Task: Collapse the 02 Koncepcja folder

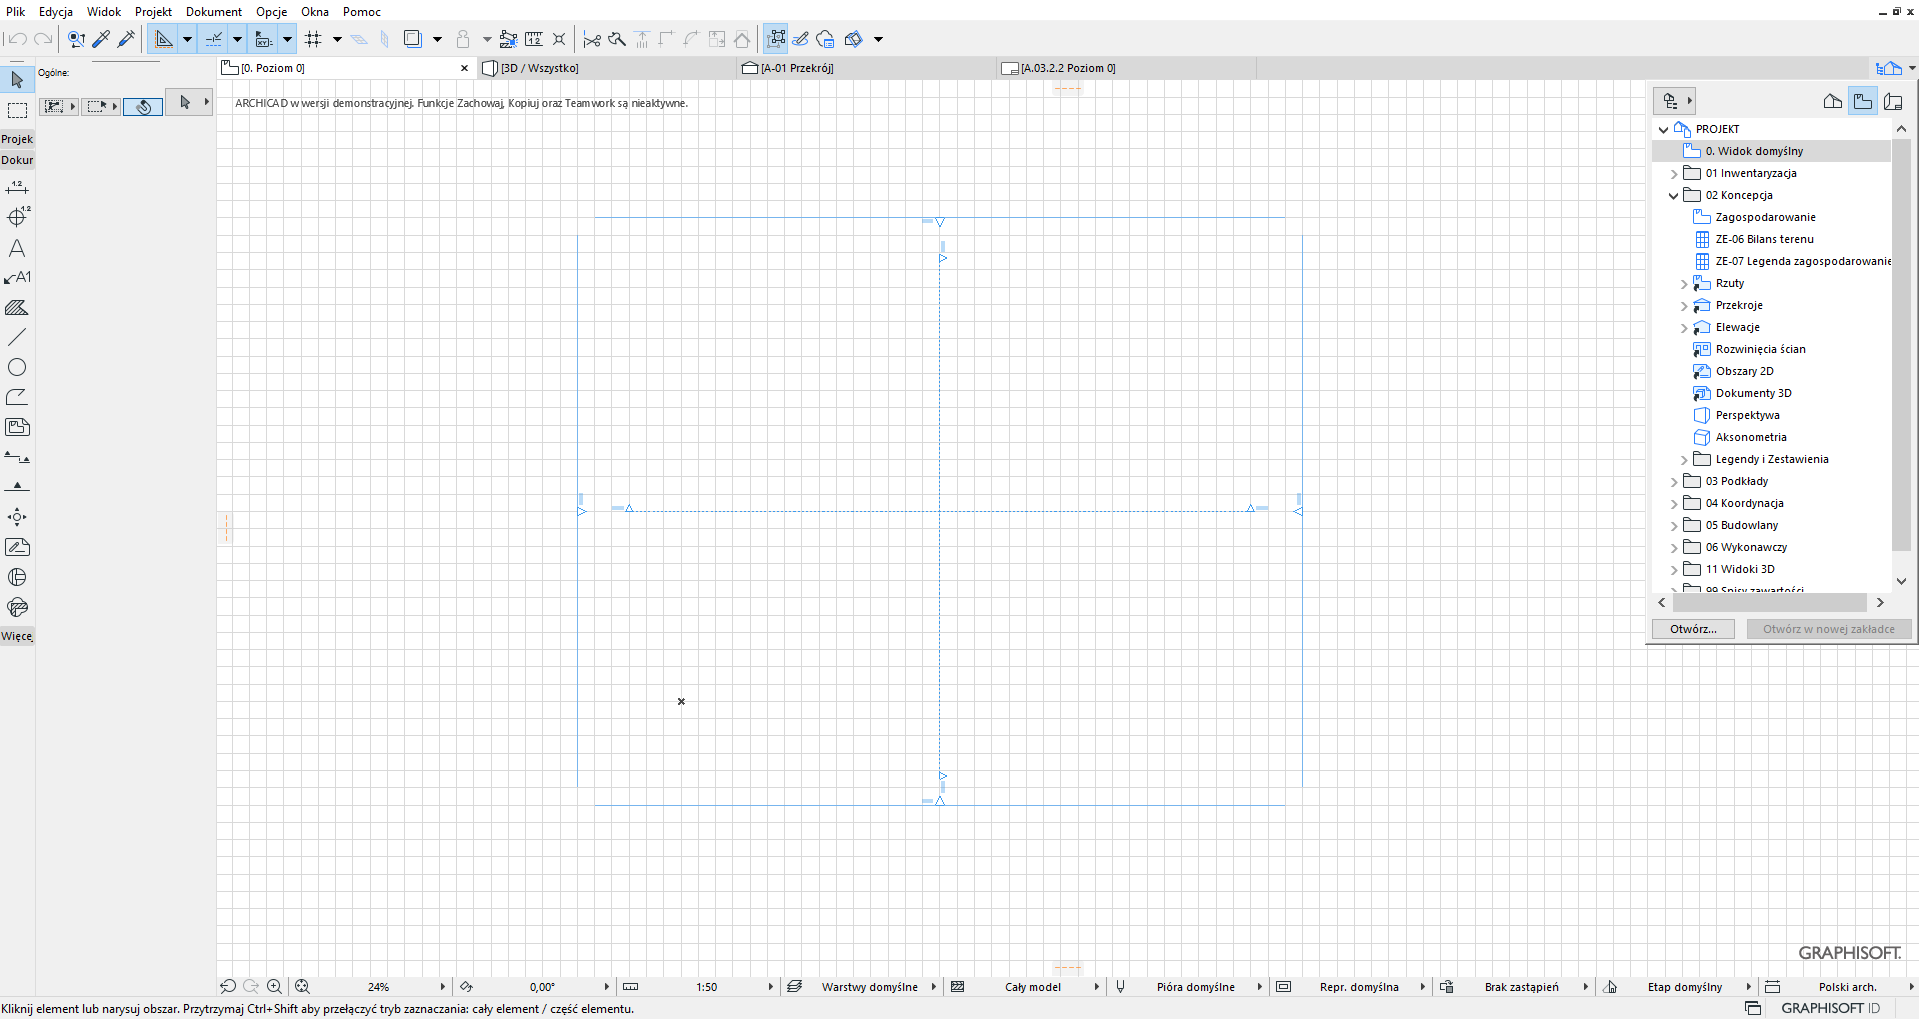Action: [1674, 196]
